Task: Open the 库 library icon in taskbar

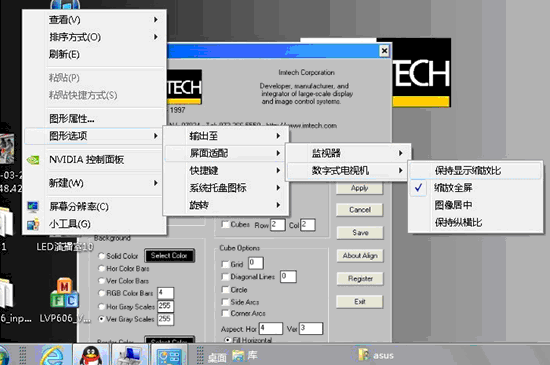Action: (237, 356)
